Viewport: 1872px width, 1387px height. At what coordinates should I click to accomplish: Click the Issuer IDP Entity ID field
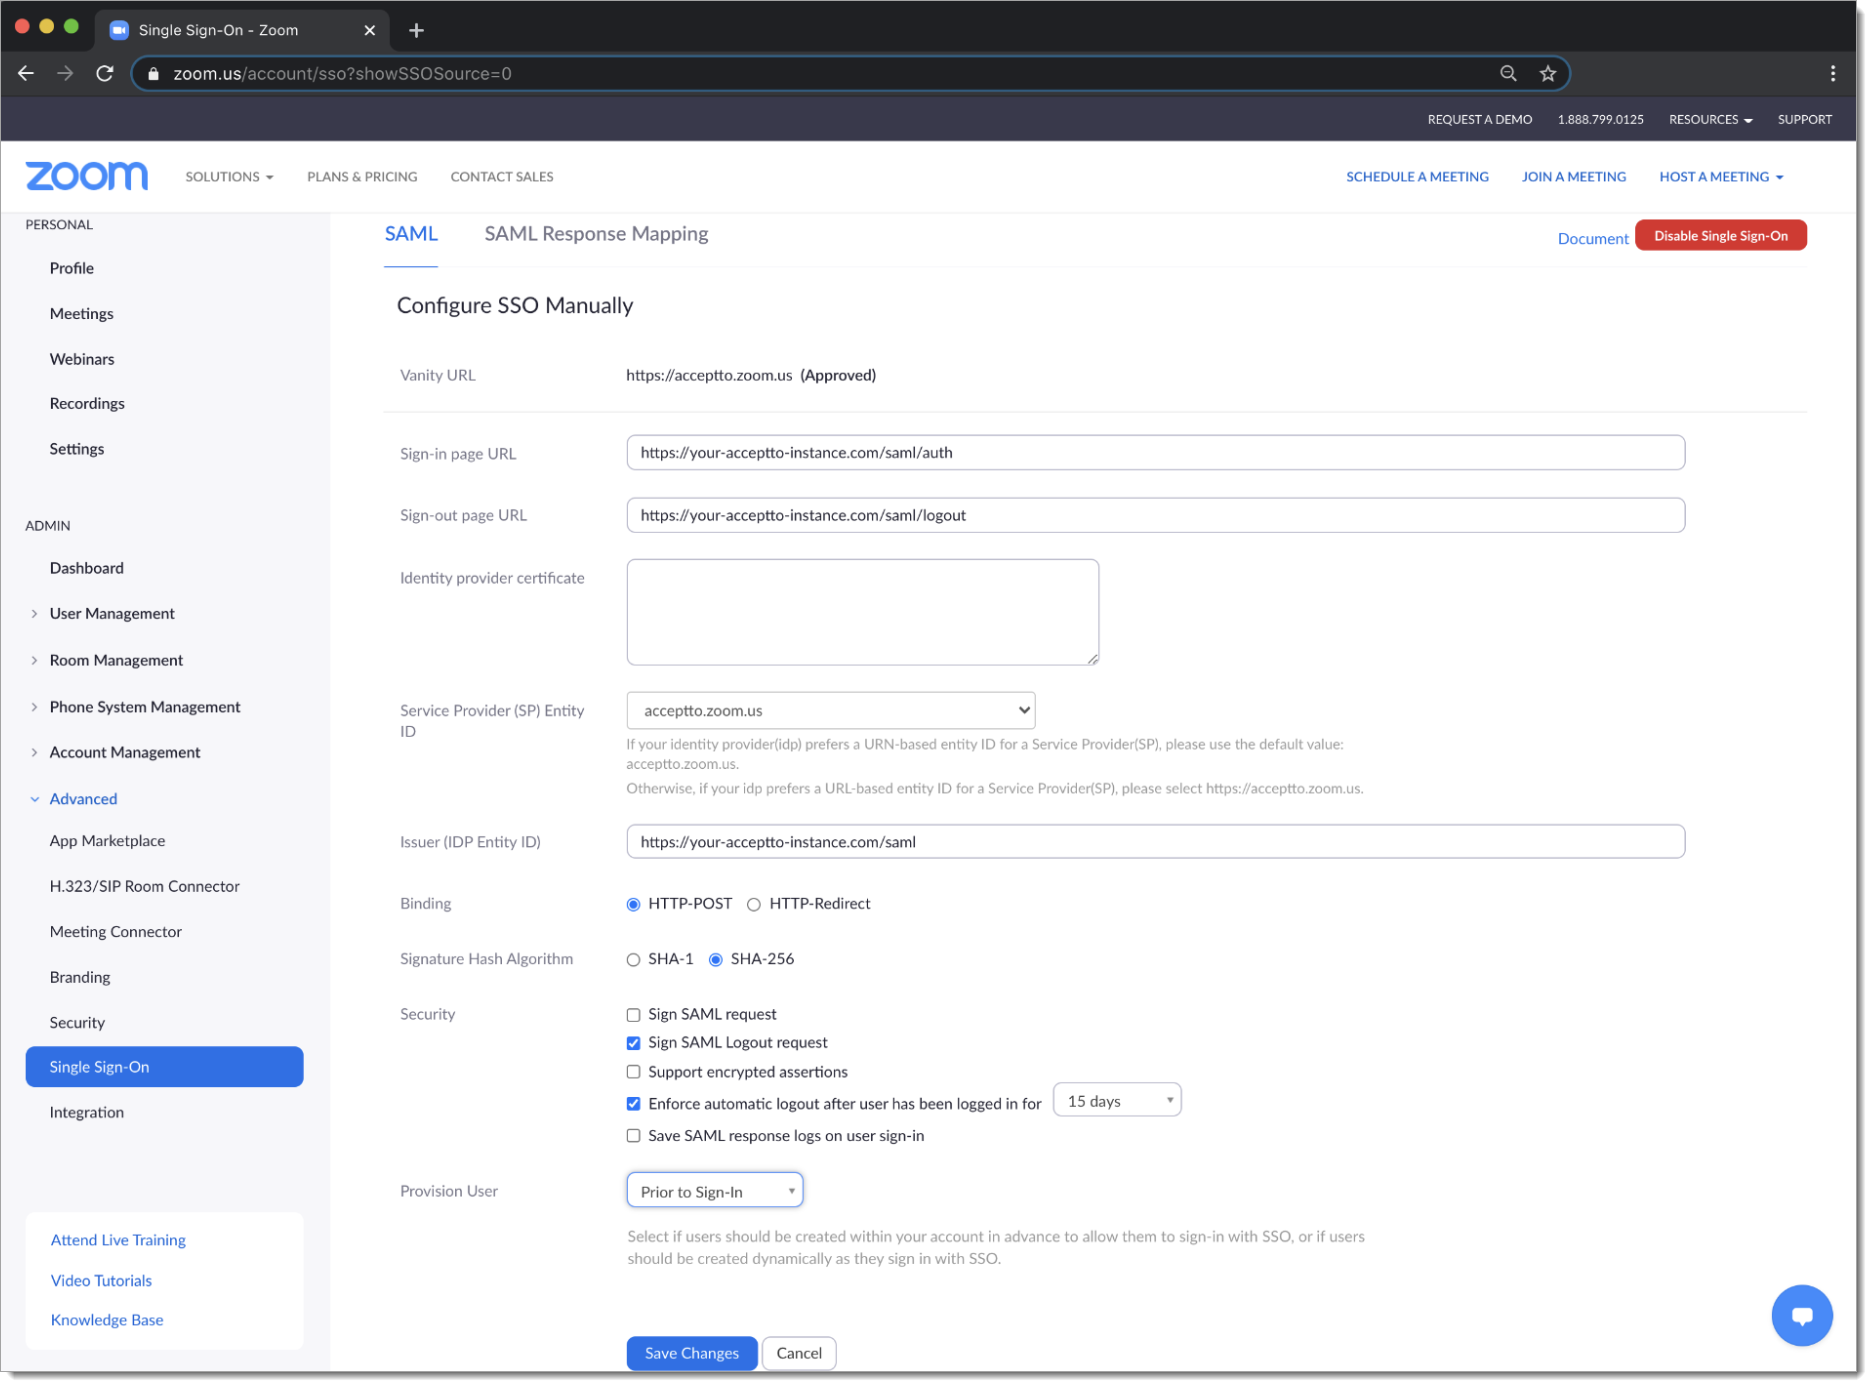(x=1155, y=842)
